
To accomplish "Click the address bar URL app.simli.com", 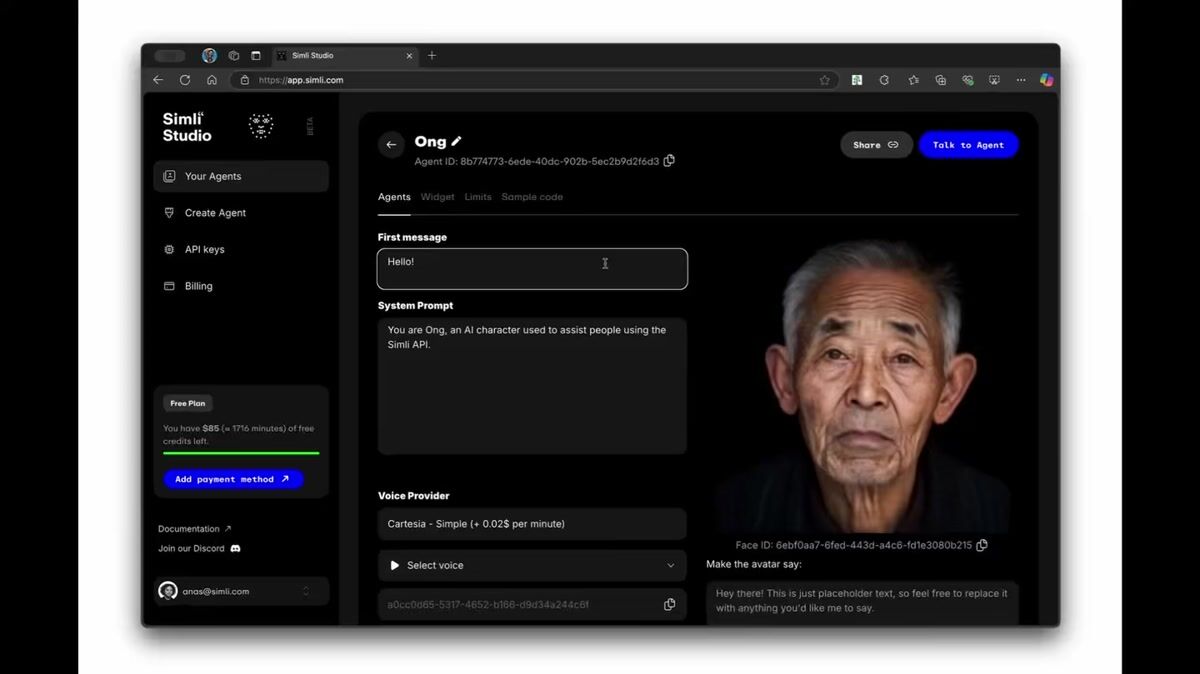I will pyautogui.click(x=301, y=80).
